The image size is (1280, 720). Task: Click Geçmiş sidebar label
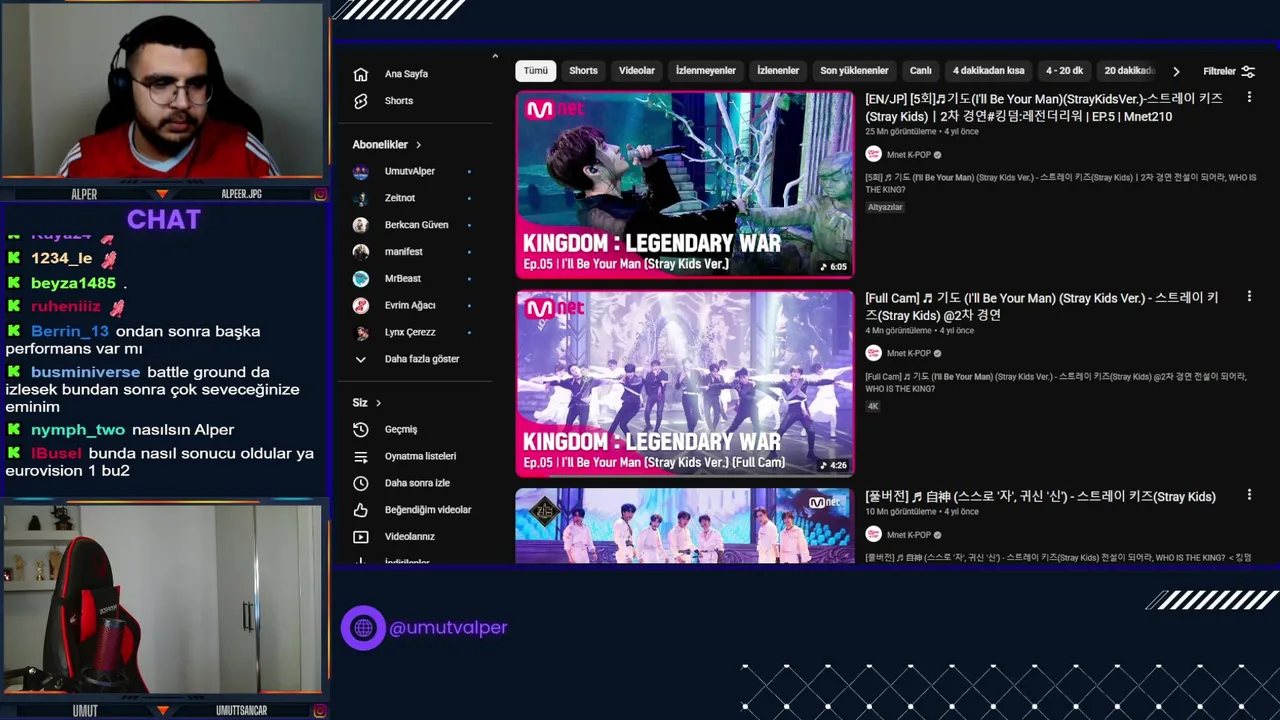(401, 429)
